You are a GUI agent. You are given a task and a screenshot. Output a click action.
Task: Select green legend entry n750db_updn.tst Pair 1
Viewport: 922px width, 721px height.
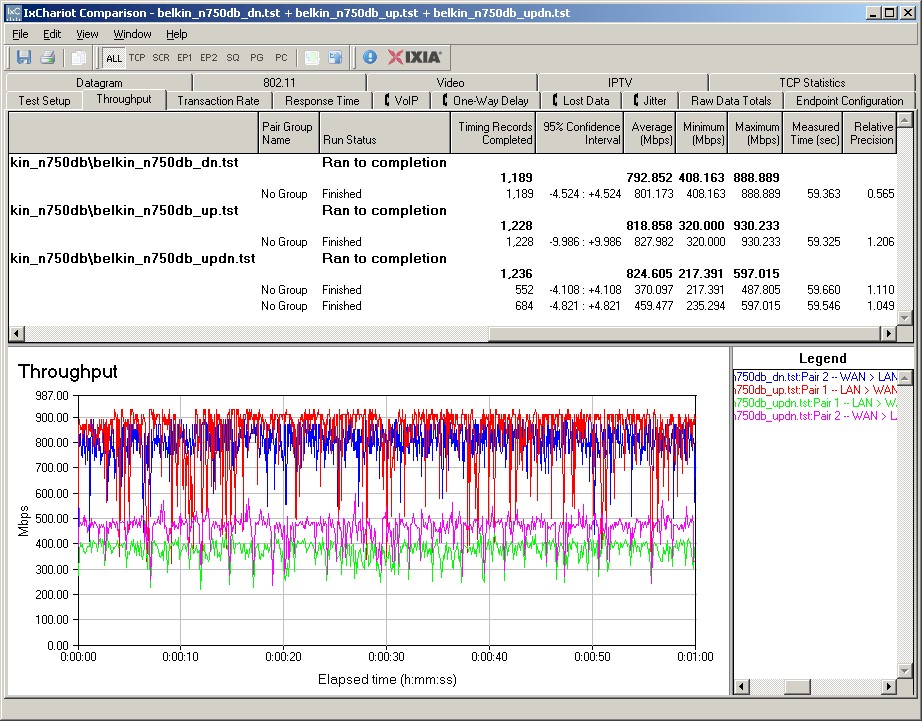click(816, 403)
